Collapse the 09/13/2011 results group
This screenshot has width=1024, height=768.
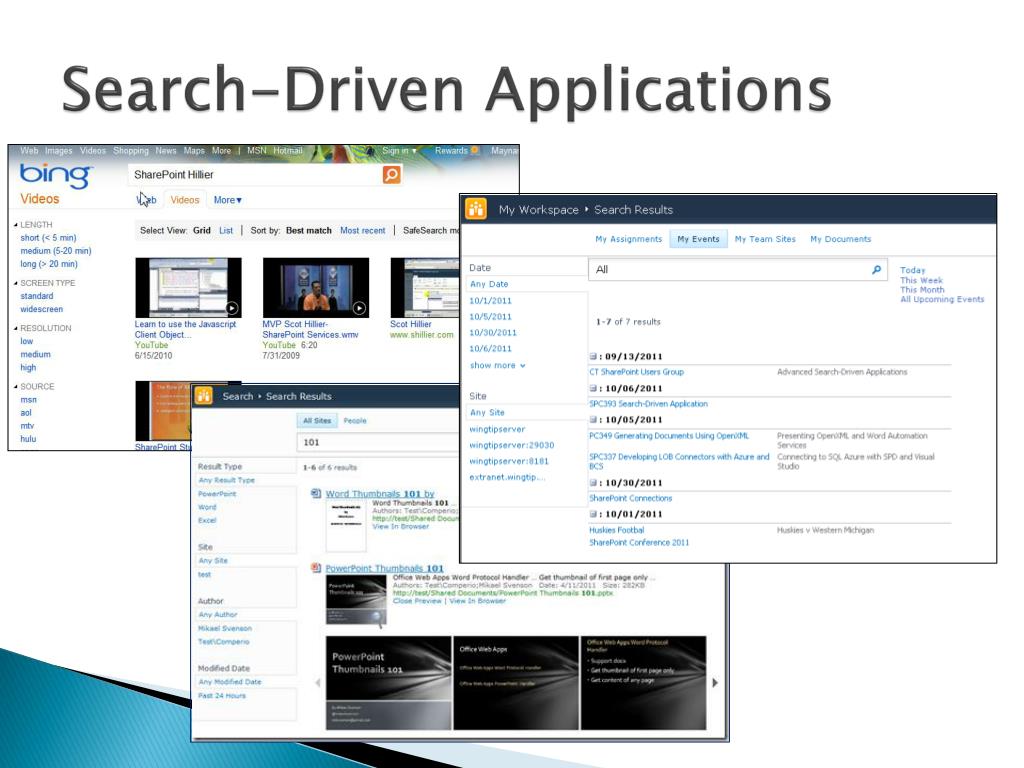pos(593,357)
